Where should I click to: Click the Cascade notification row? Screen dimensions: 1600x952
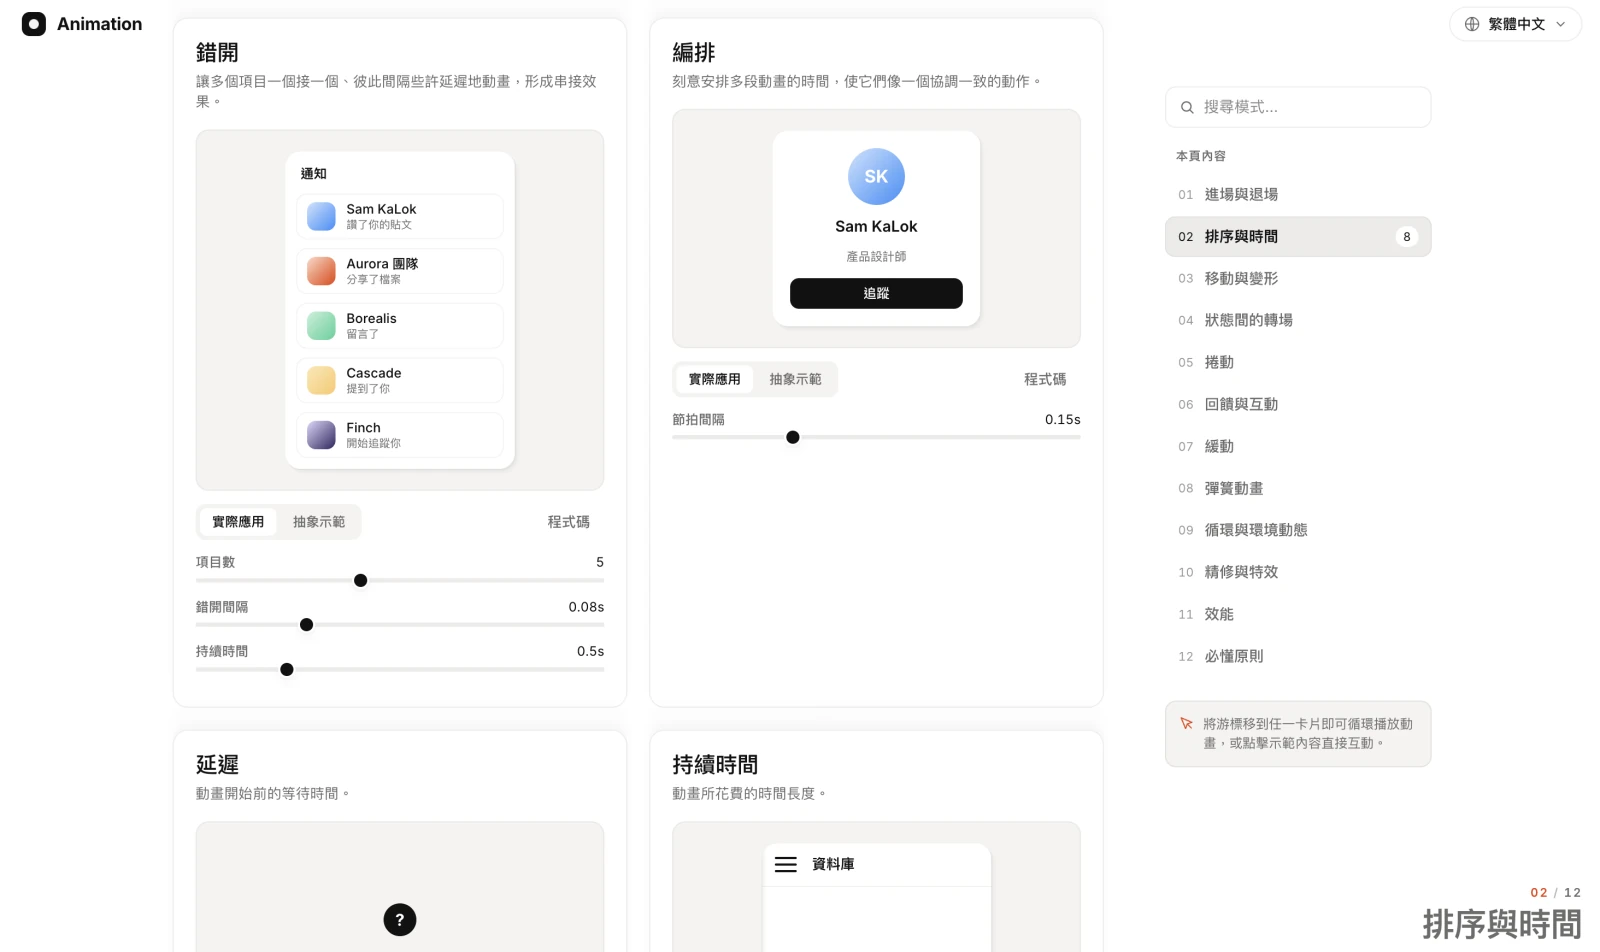click(x=400, y=380)
